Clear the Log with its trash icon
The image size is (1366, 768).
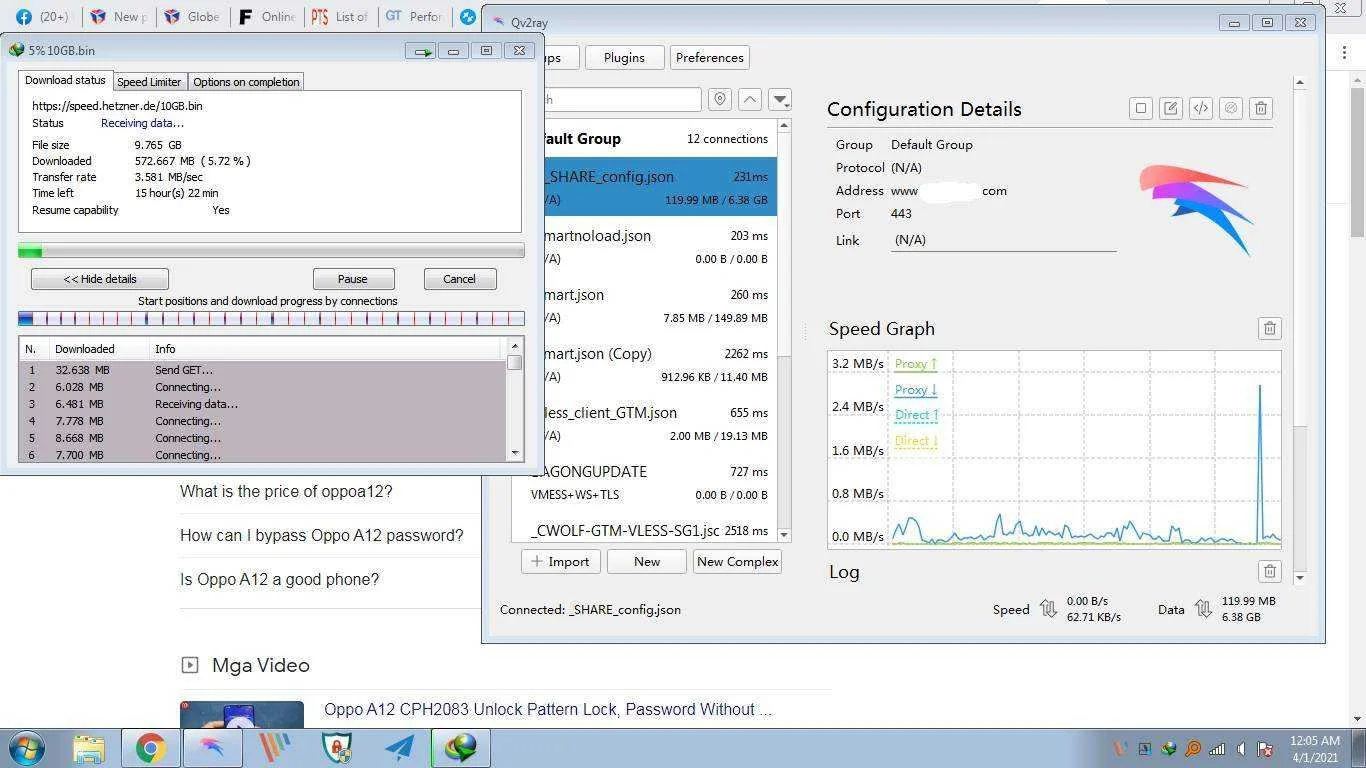[1269, 571]
